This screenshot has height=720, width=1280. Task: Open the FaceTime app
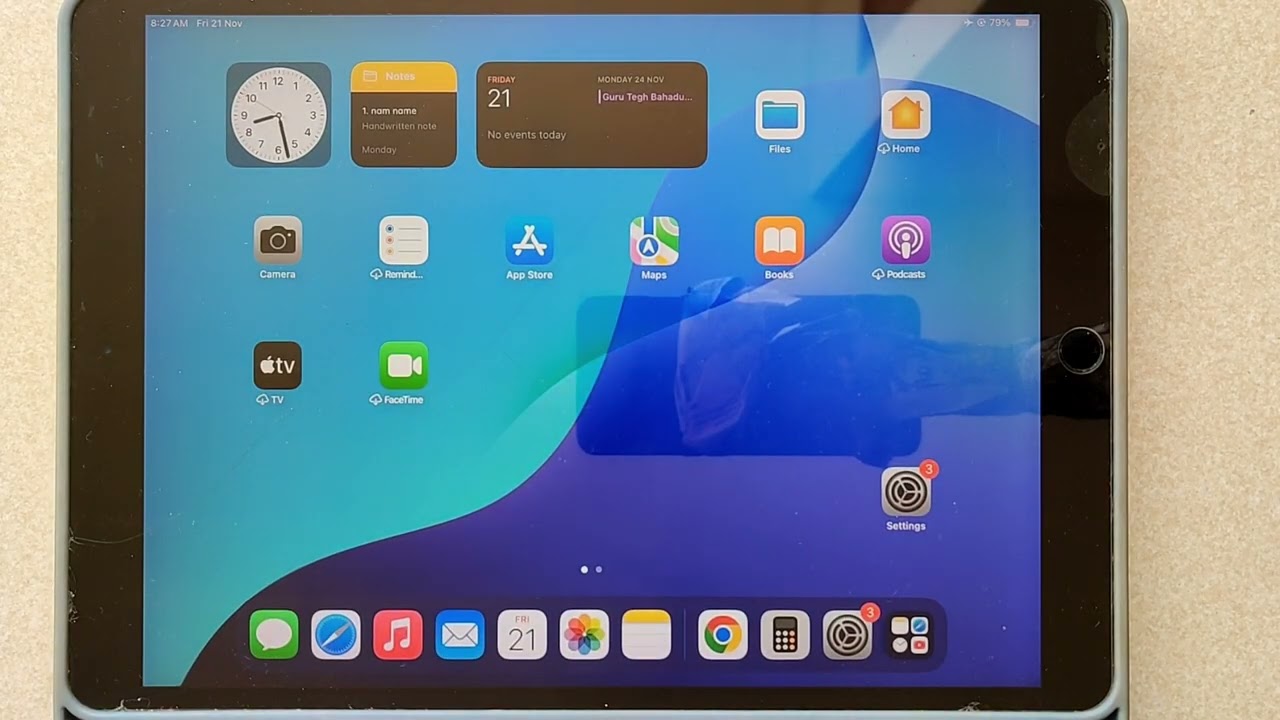(x=403, y=366)
